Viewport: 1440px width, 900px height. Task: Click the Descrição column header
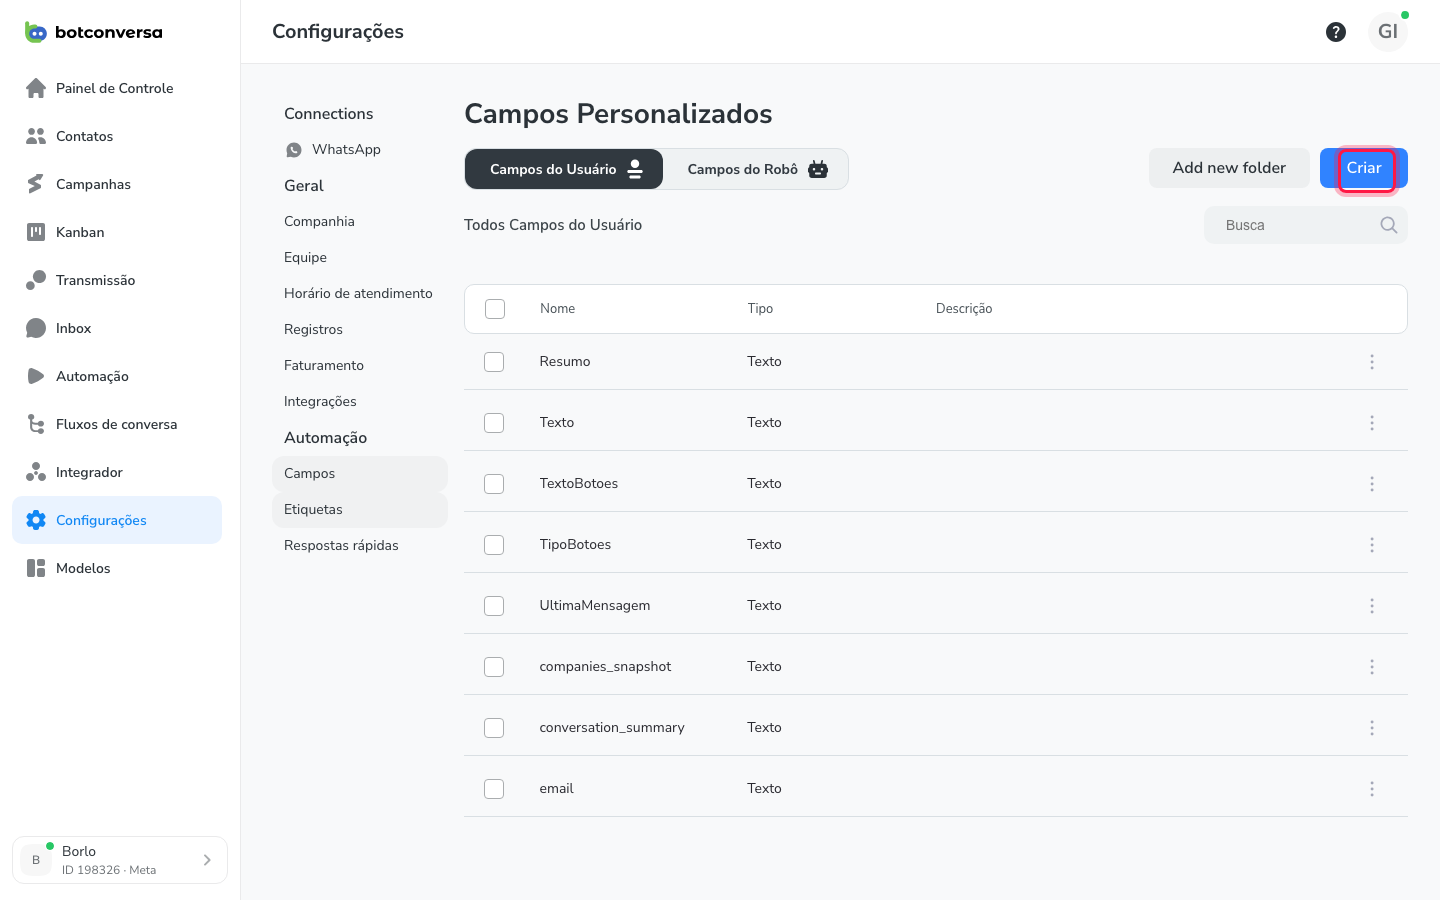coord(964,309)
